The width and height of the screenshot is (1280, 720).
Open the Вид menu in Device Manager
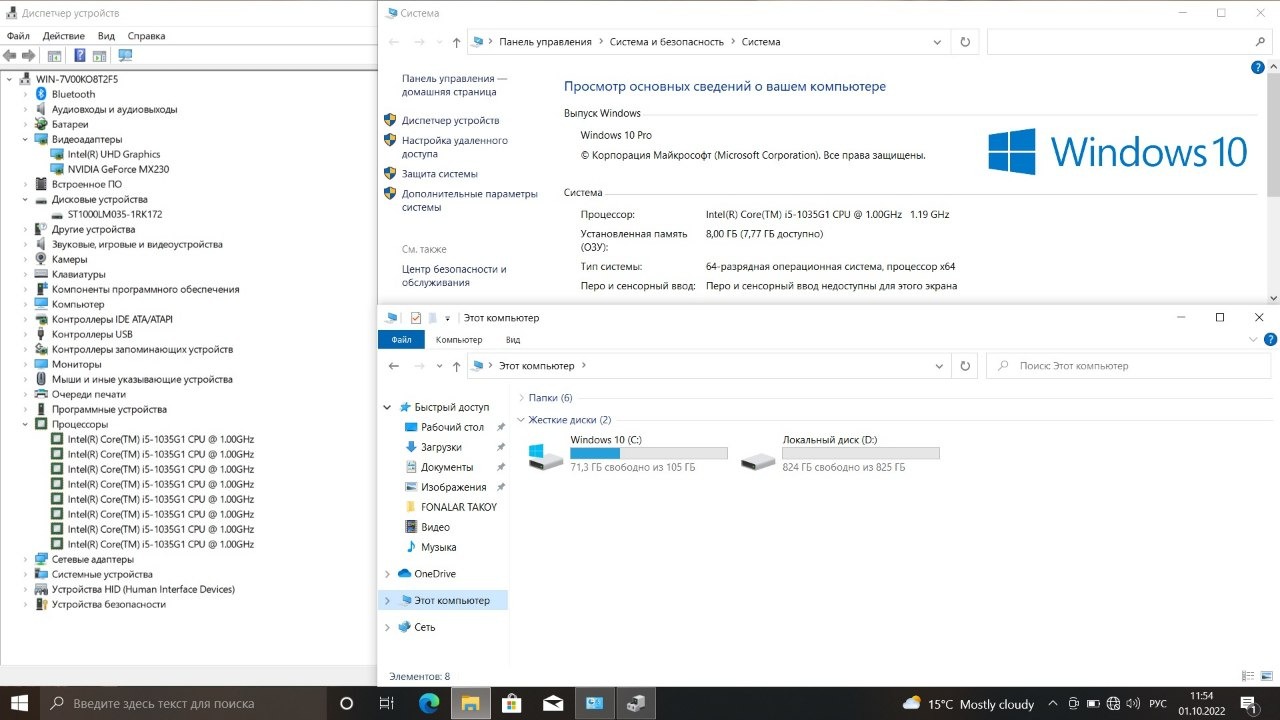106,36
